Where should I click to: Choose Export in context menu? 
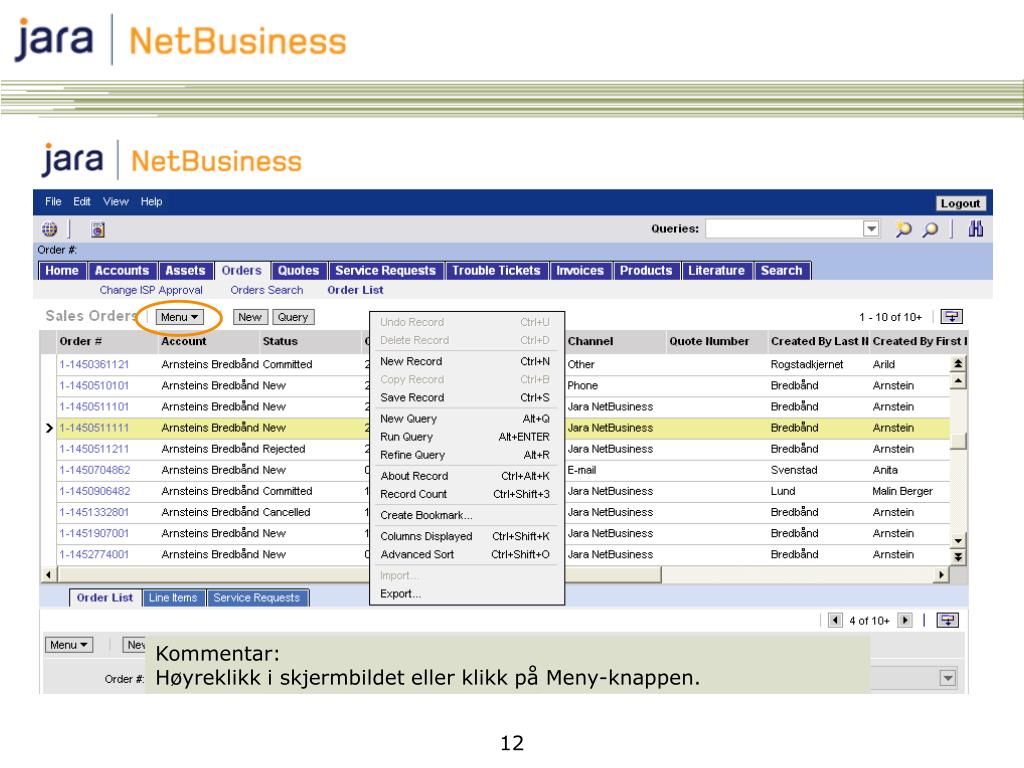465,594
